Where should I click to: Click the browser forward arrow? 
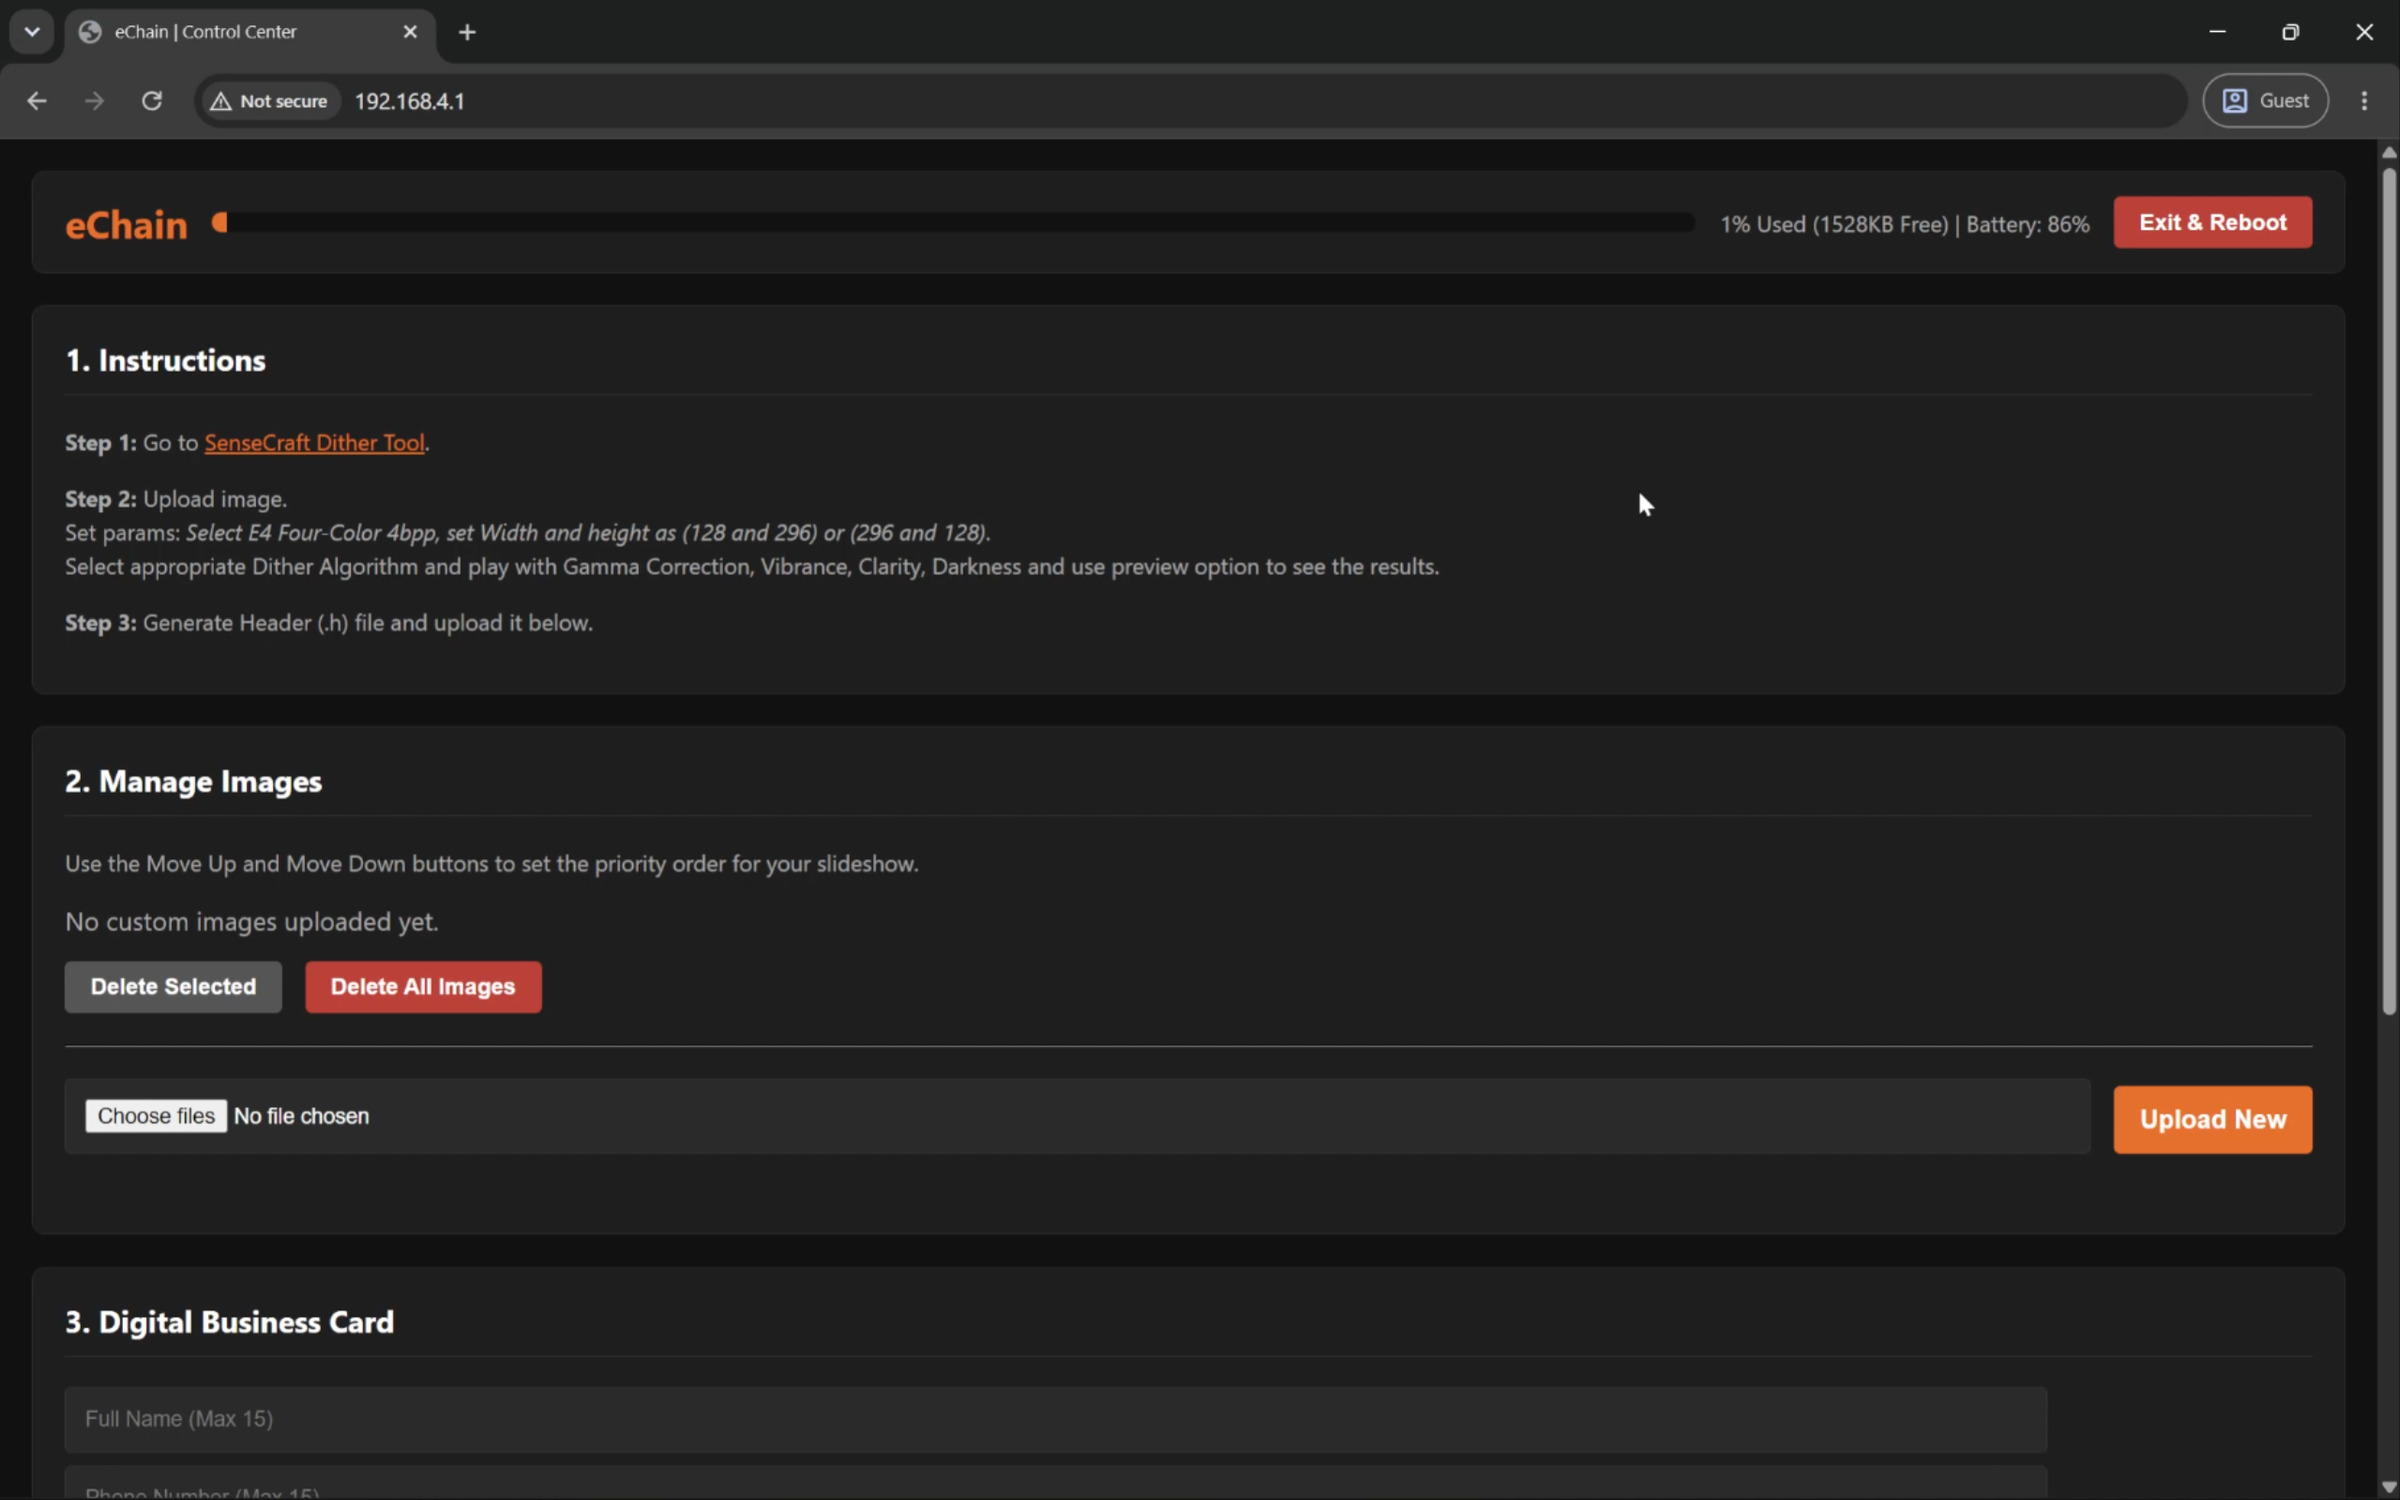tap(94, 101)
